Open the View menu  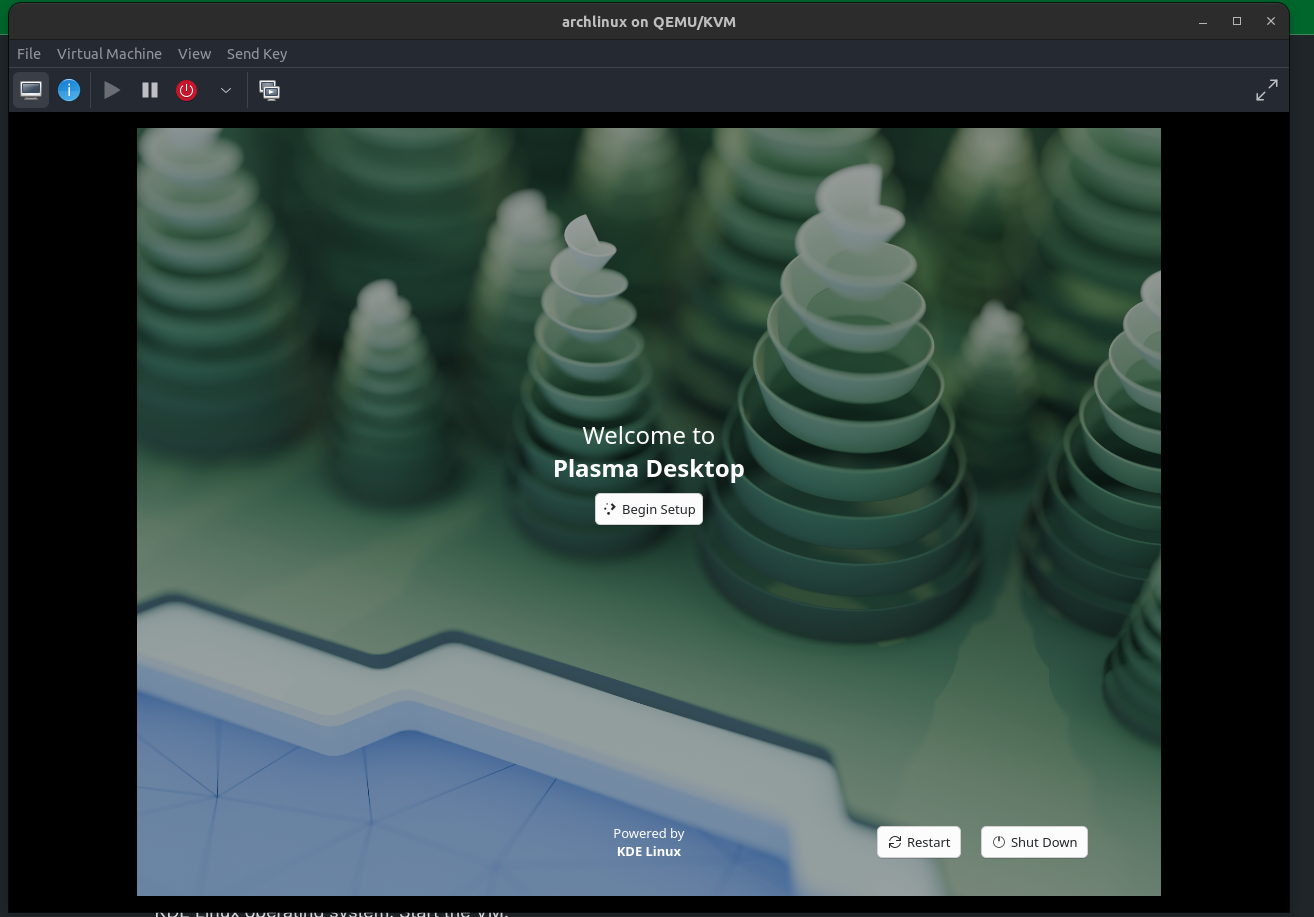point(194,54)
